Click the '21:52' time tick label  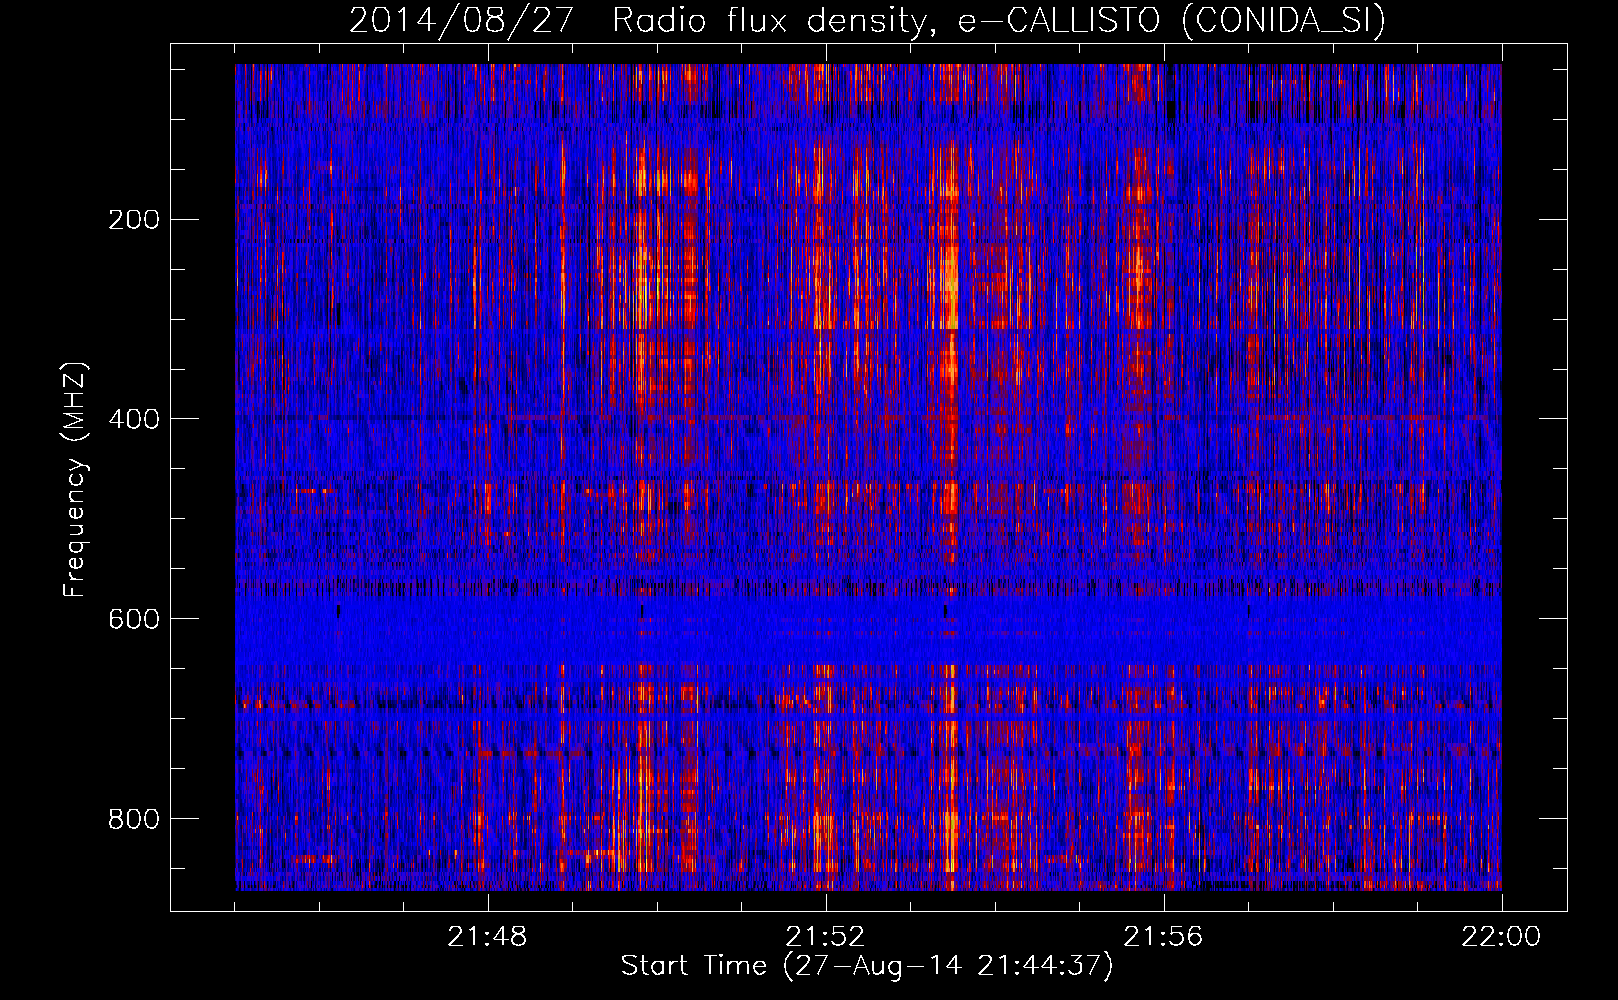point(826,937)
